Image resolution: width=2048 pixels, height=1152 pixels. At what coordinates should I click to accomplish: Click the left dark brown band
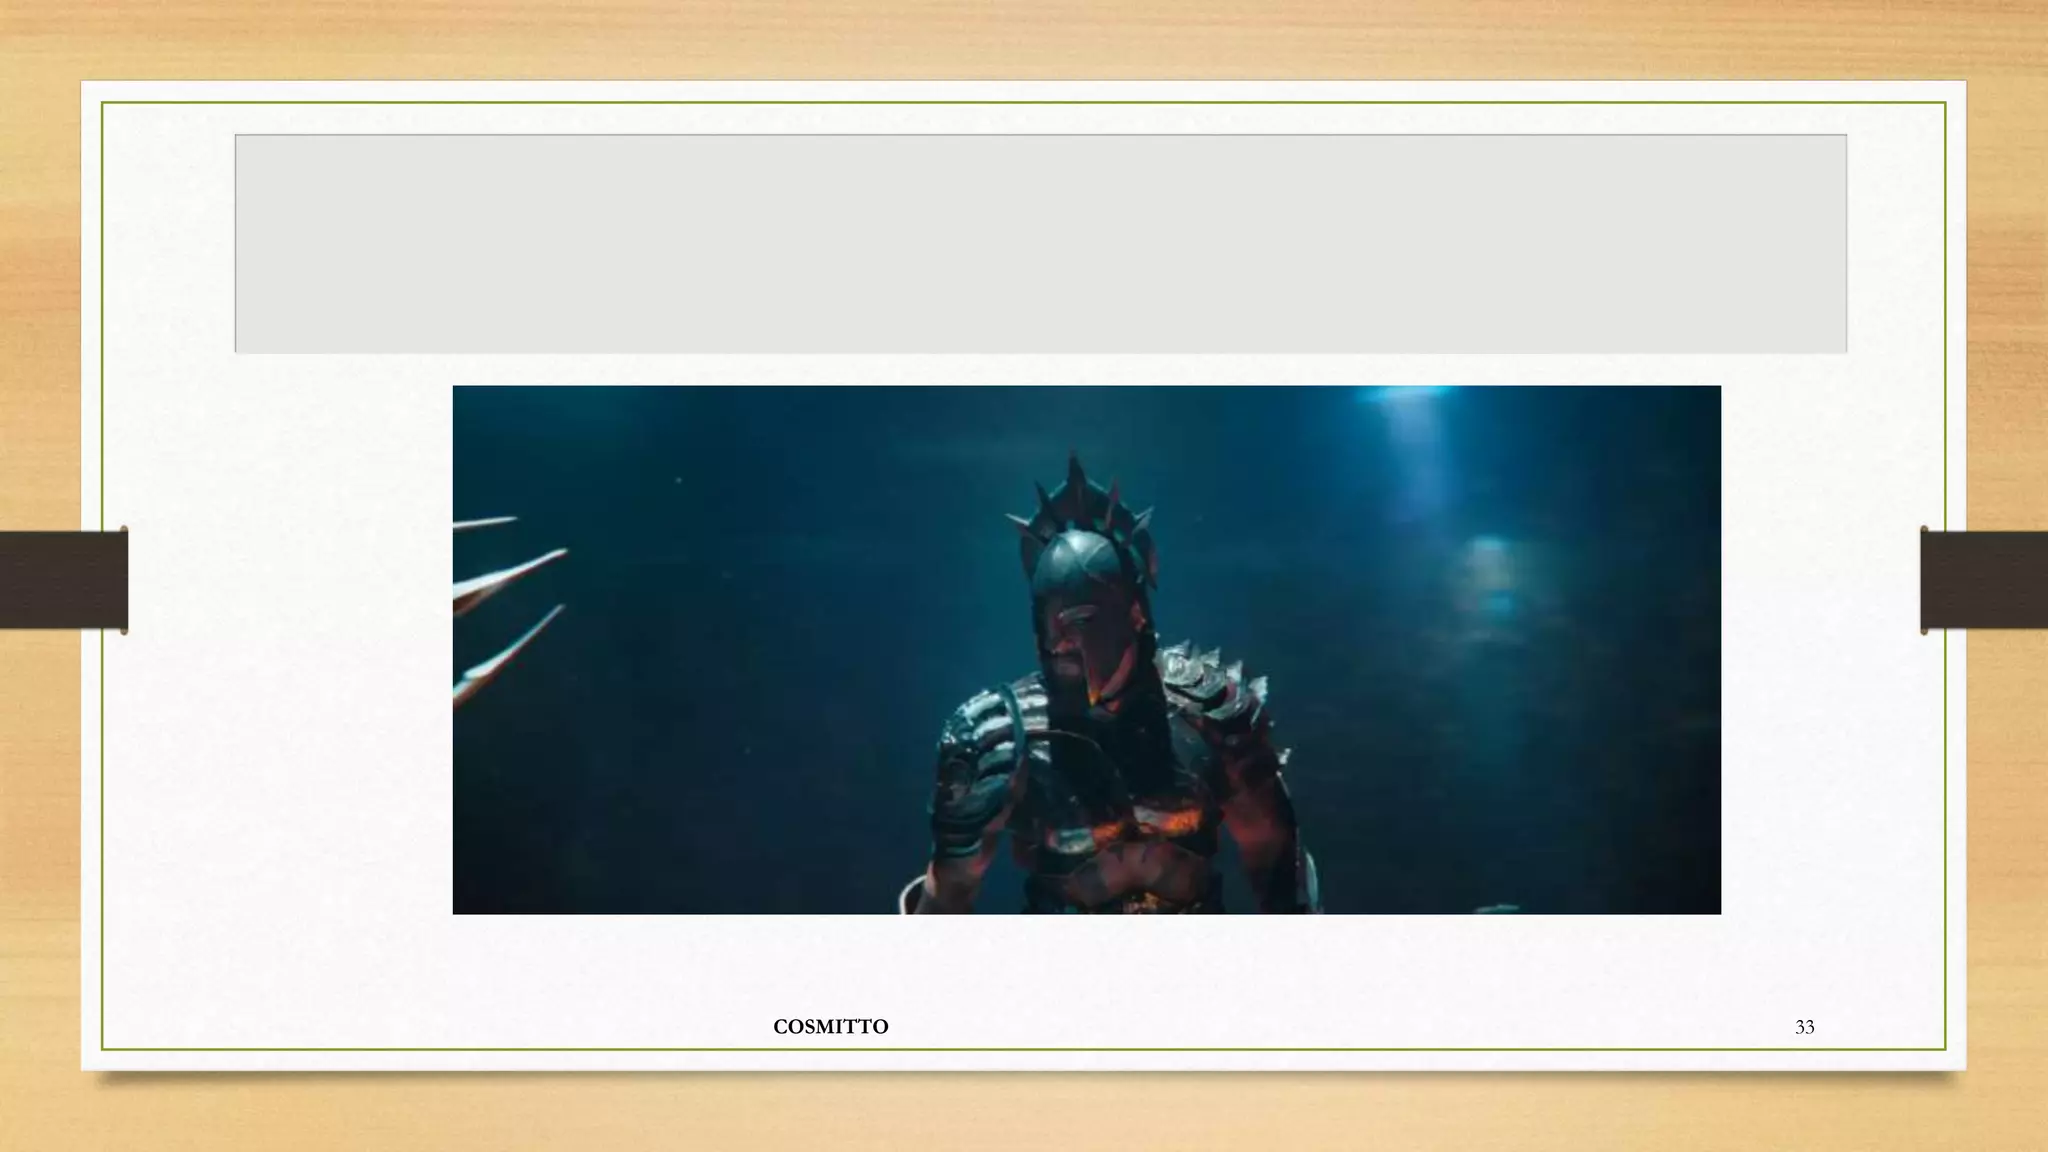[x=62, y=580]
